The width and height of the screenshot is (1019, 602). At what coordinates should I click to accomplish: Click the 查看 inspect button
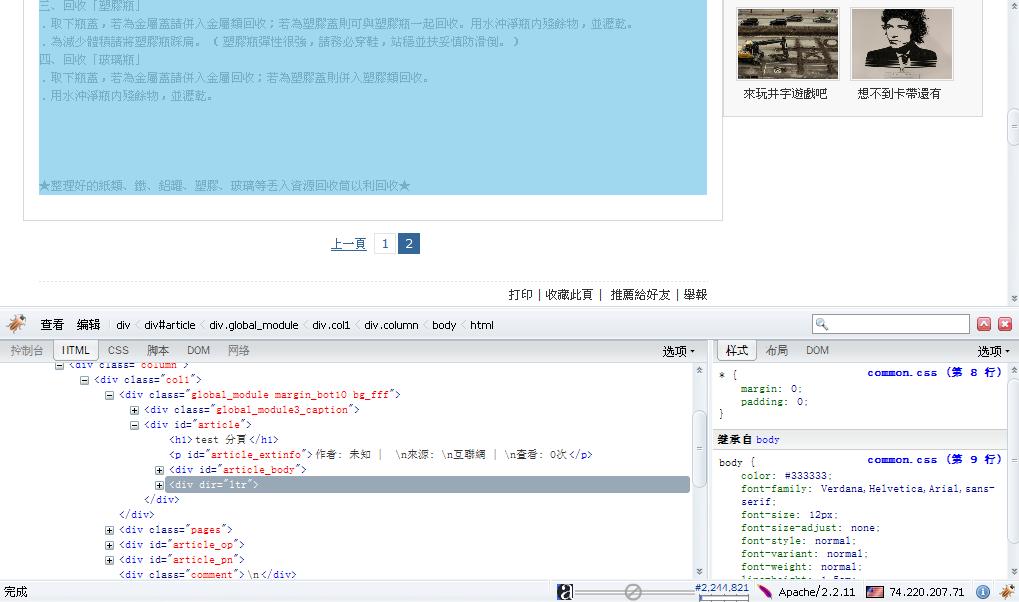click(52, 324)
